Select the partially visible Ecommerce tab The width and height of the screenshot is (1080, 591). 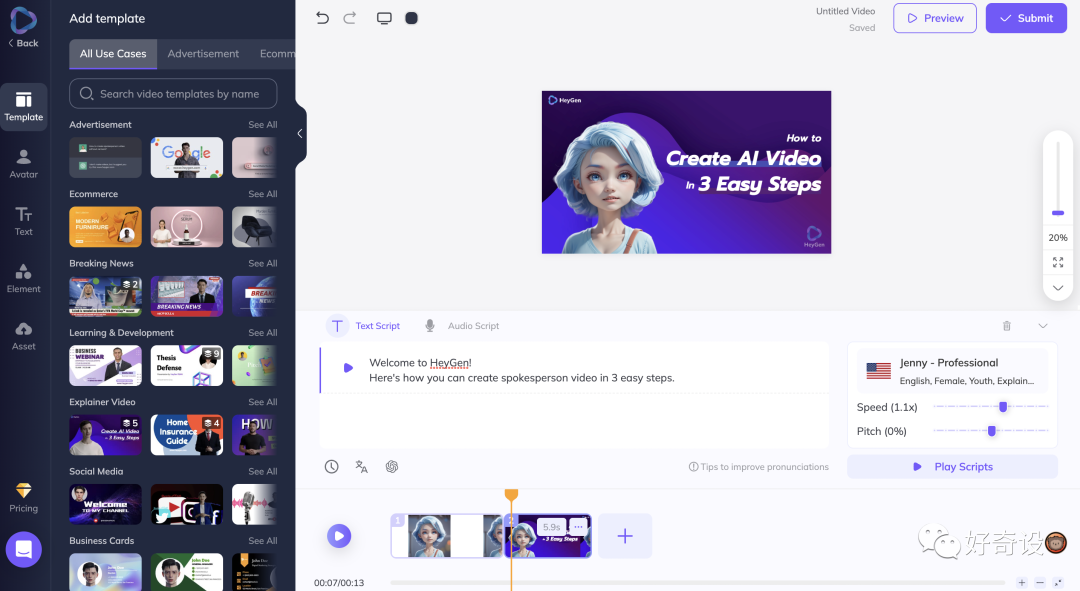(277, 54)
